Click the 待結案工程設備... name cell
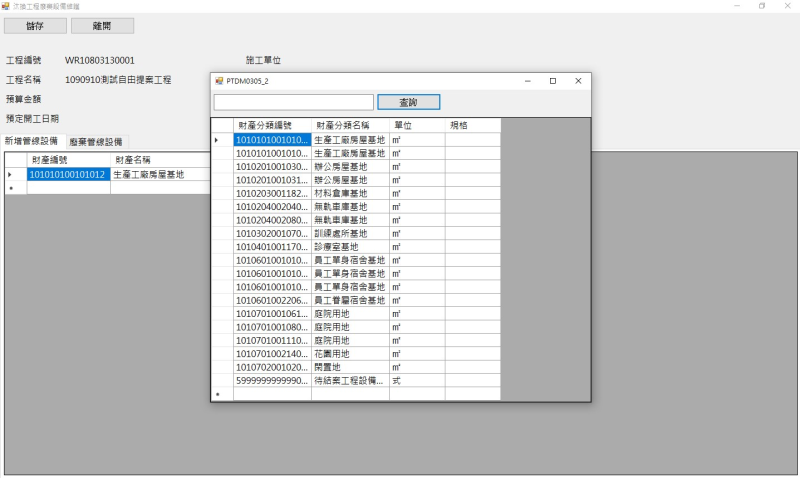 click(350, 380)
